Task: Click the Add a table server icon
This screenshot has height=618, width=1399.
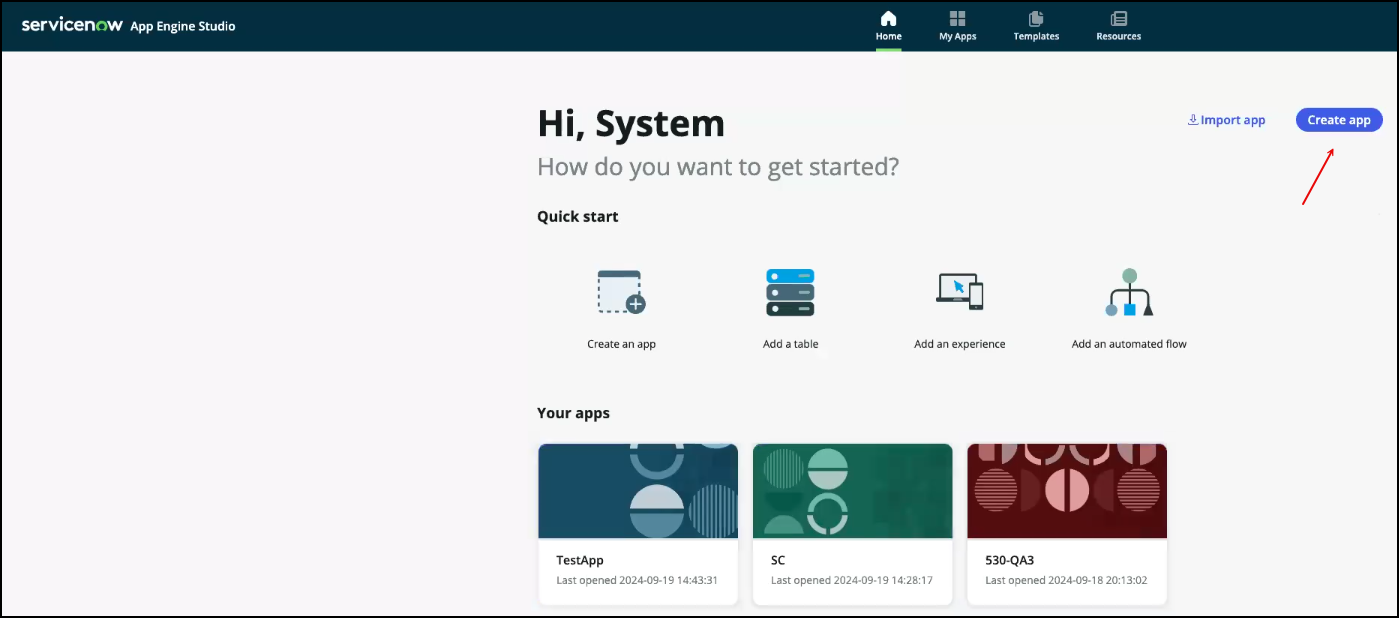Action: (x=790, y=292)
